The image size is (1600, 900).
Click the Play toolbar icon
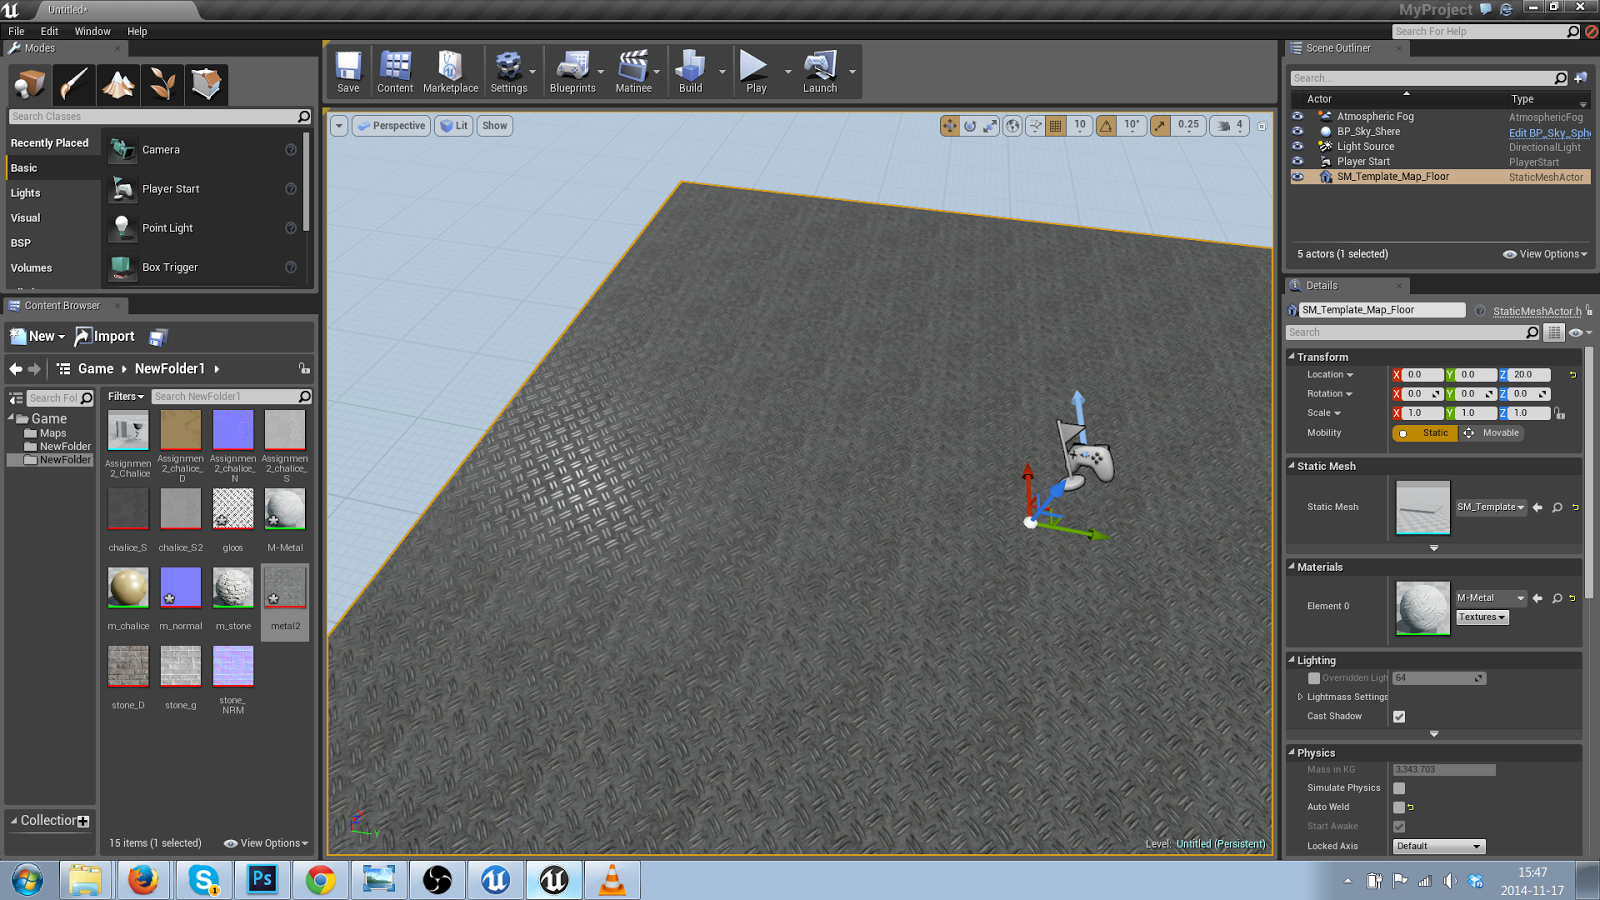755,72
